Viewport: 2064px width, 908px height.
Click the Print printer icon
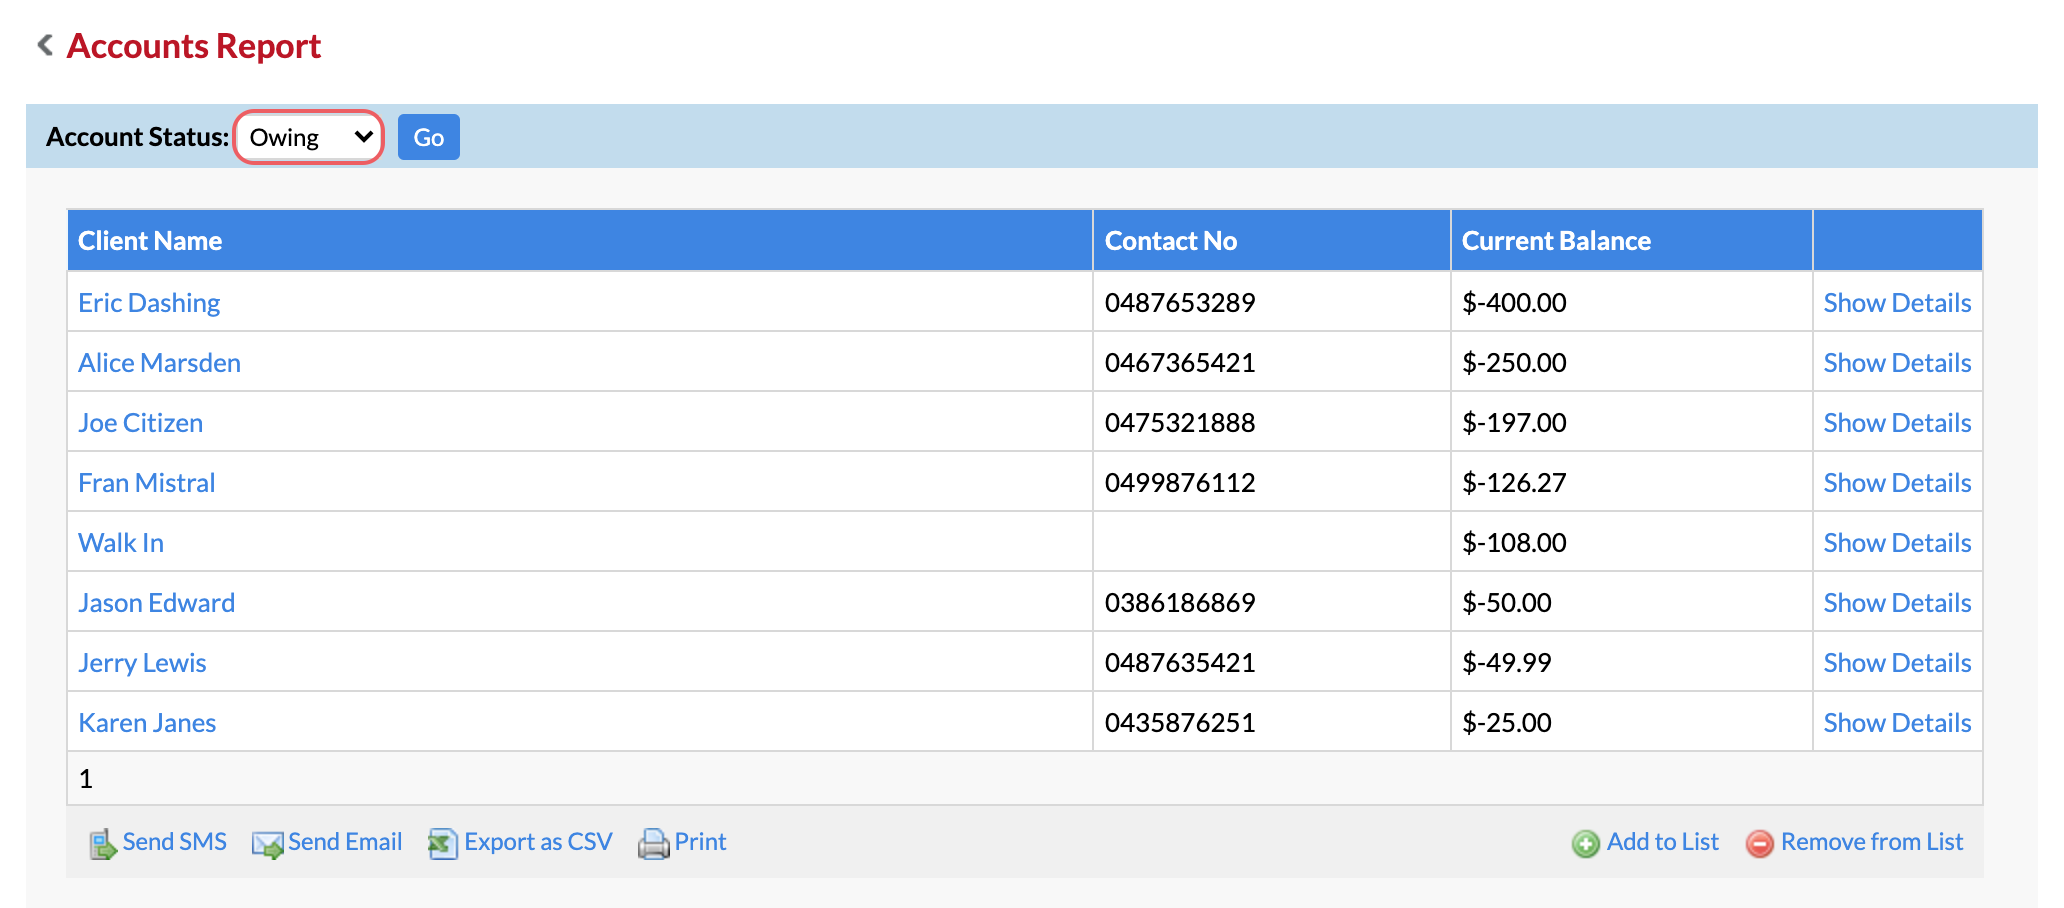654,844
